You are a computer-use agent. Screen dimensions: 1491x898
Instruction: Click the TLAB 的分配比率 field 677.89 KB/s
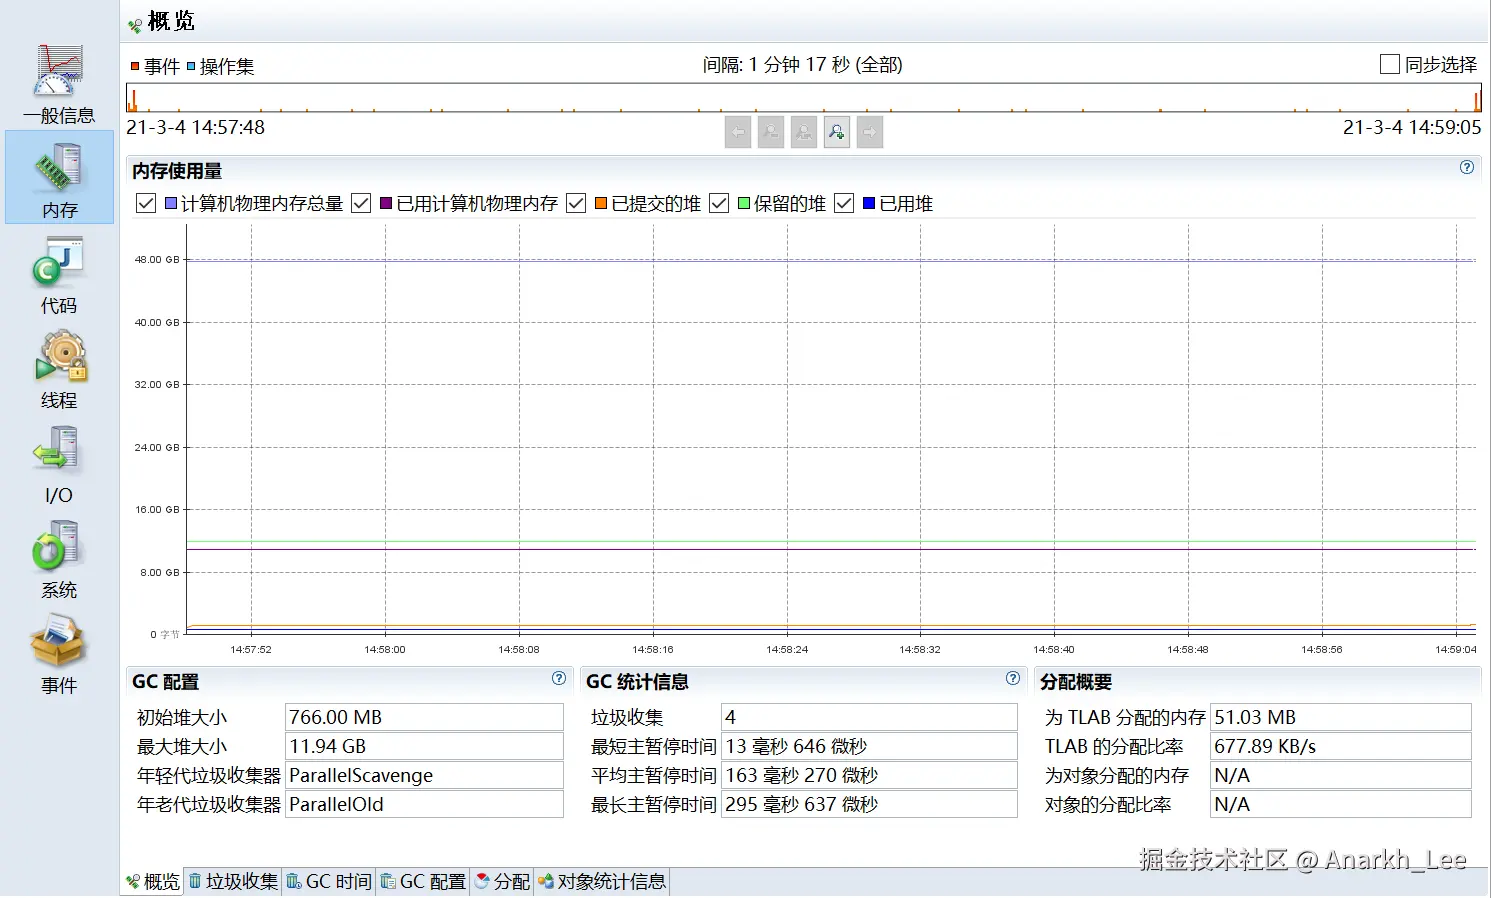(x=1341, y=746)
